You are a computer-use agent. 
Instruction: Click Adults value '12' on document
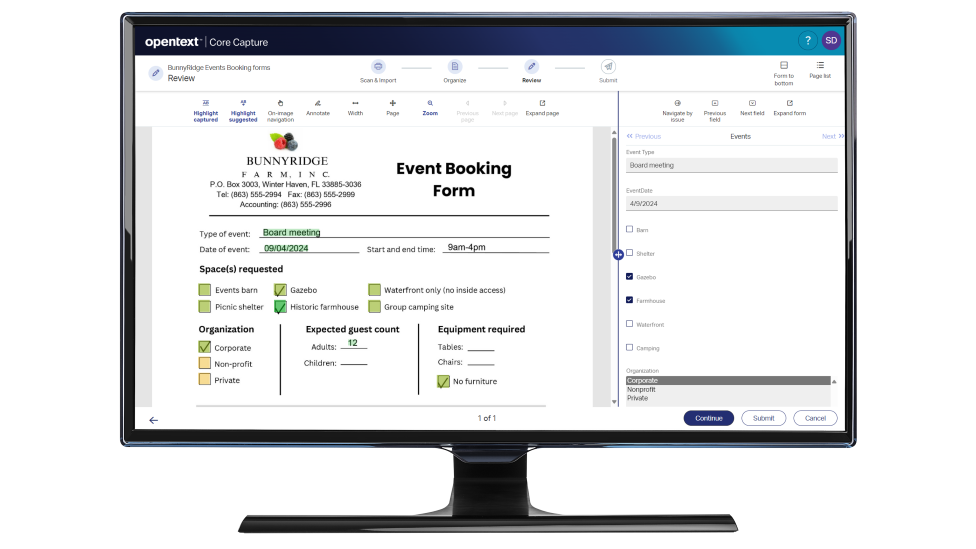coord(352,343)
